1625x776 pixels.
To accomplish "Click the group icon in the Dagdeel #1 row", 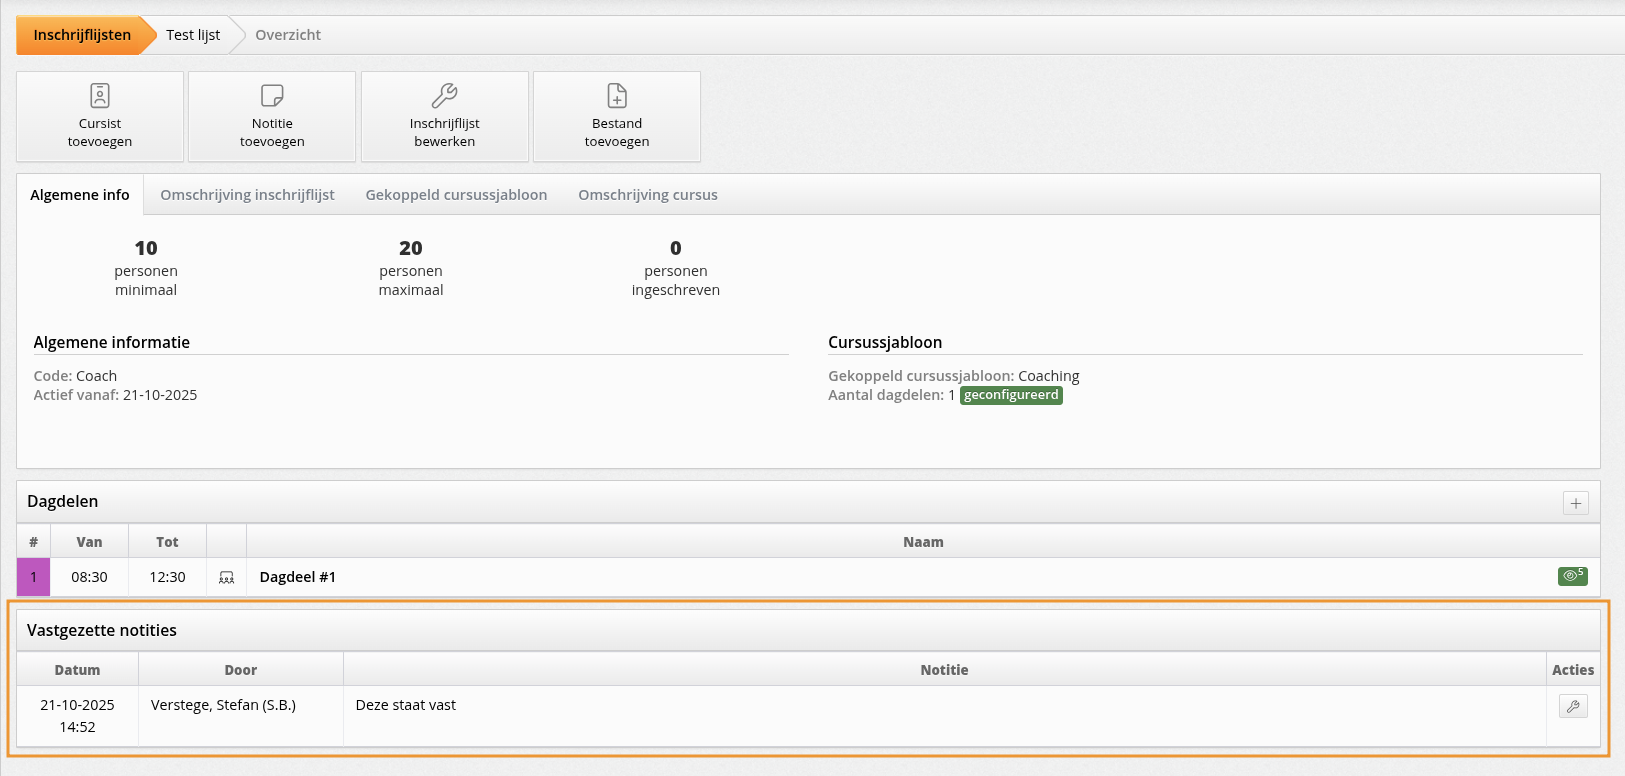I will (x=227, y=578).
